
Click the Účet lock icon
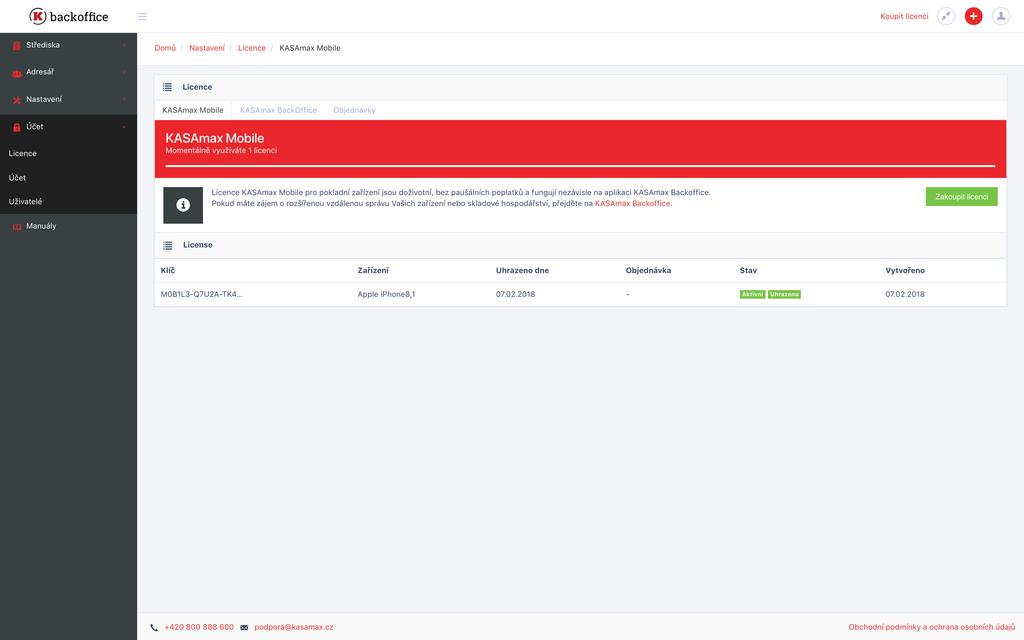[x=17, y=127]
